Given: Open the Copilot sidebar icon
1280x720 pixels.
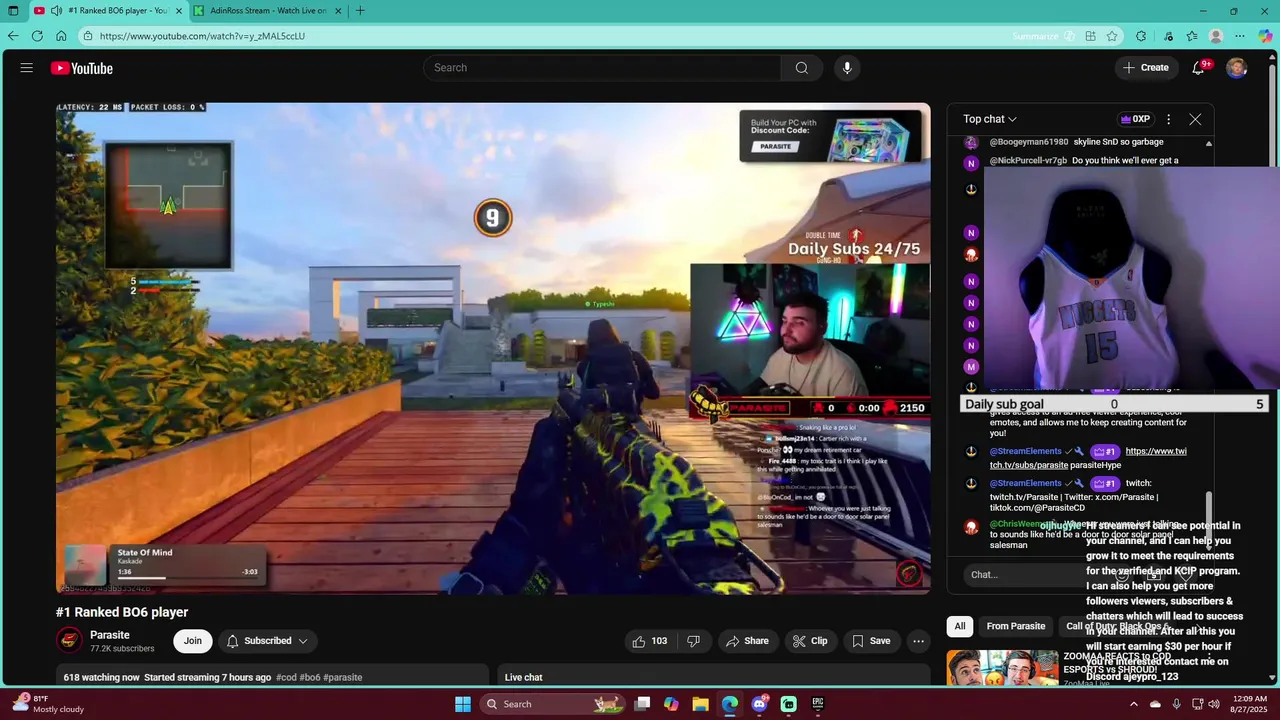Looking at the screenshot, I should coord(1265,36).
